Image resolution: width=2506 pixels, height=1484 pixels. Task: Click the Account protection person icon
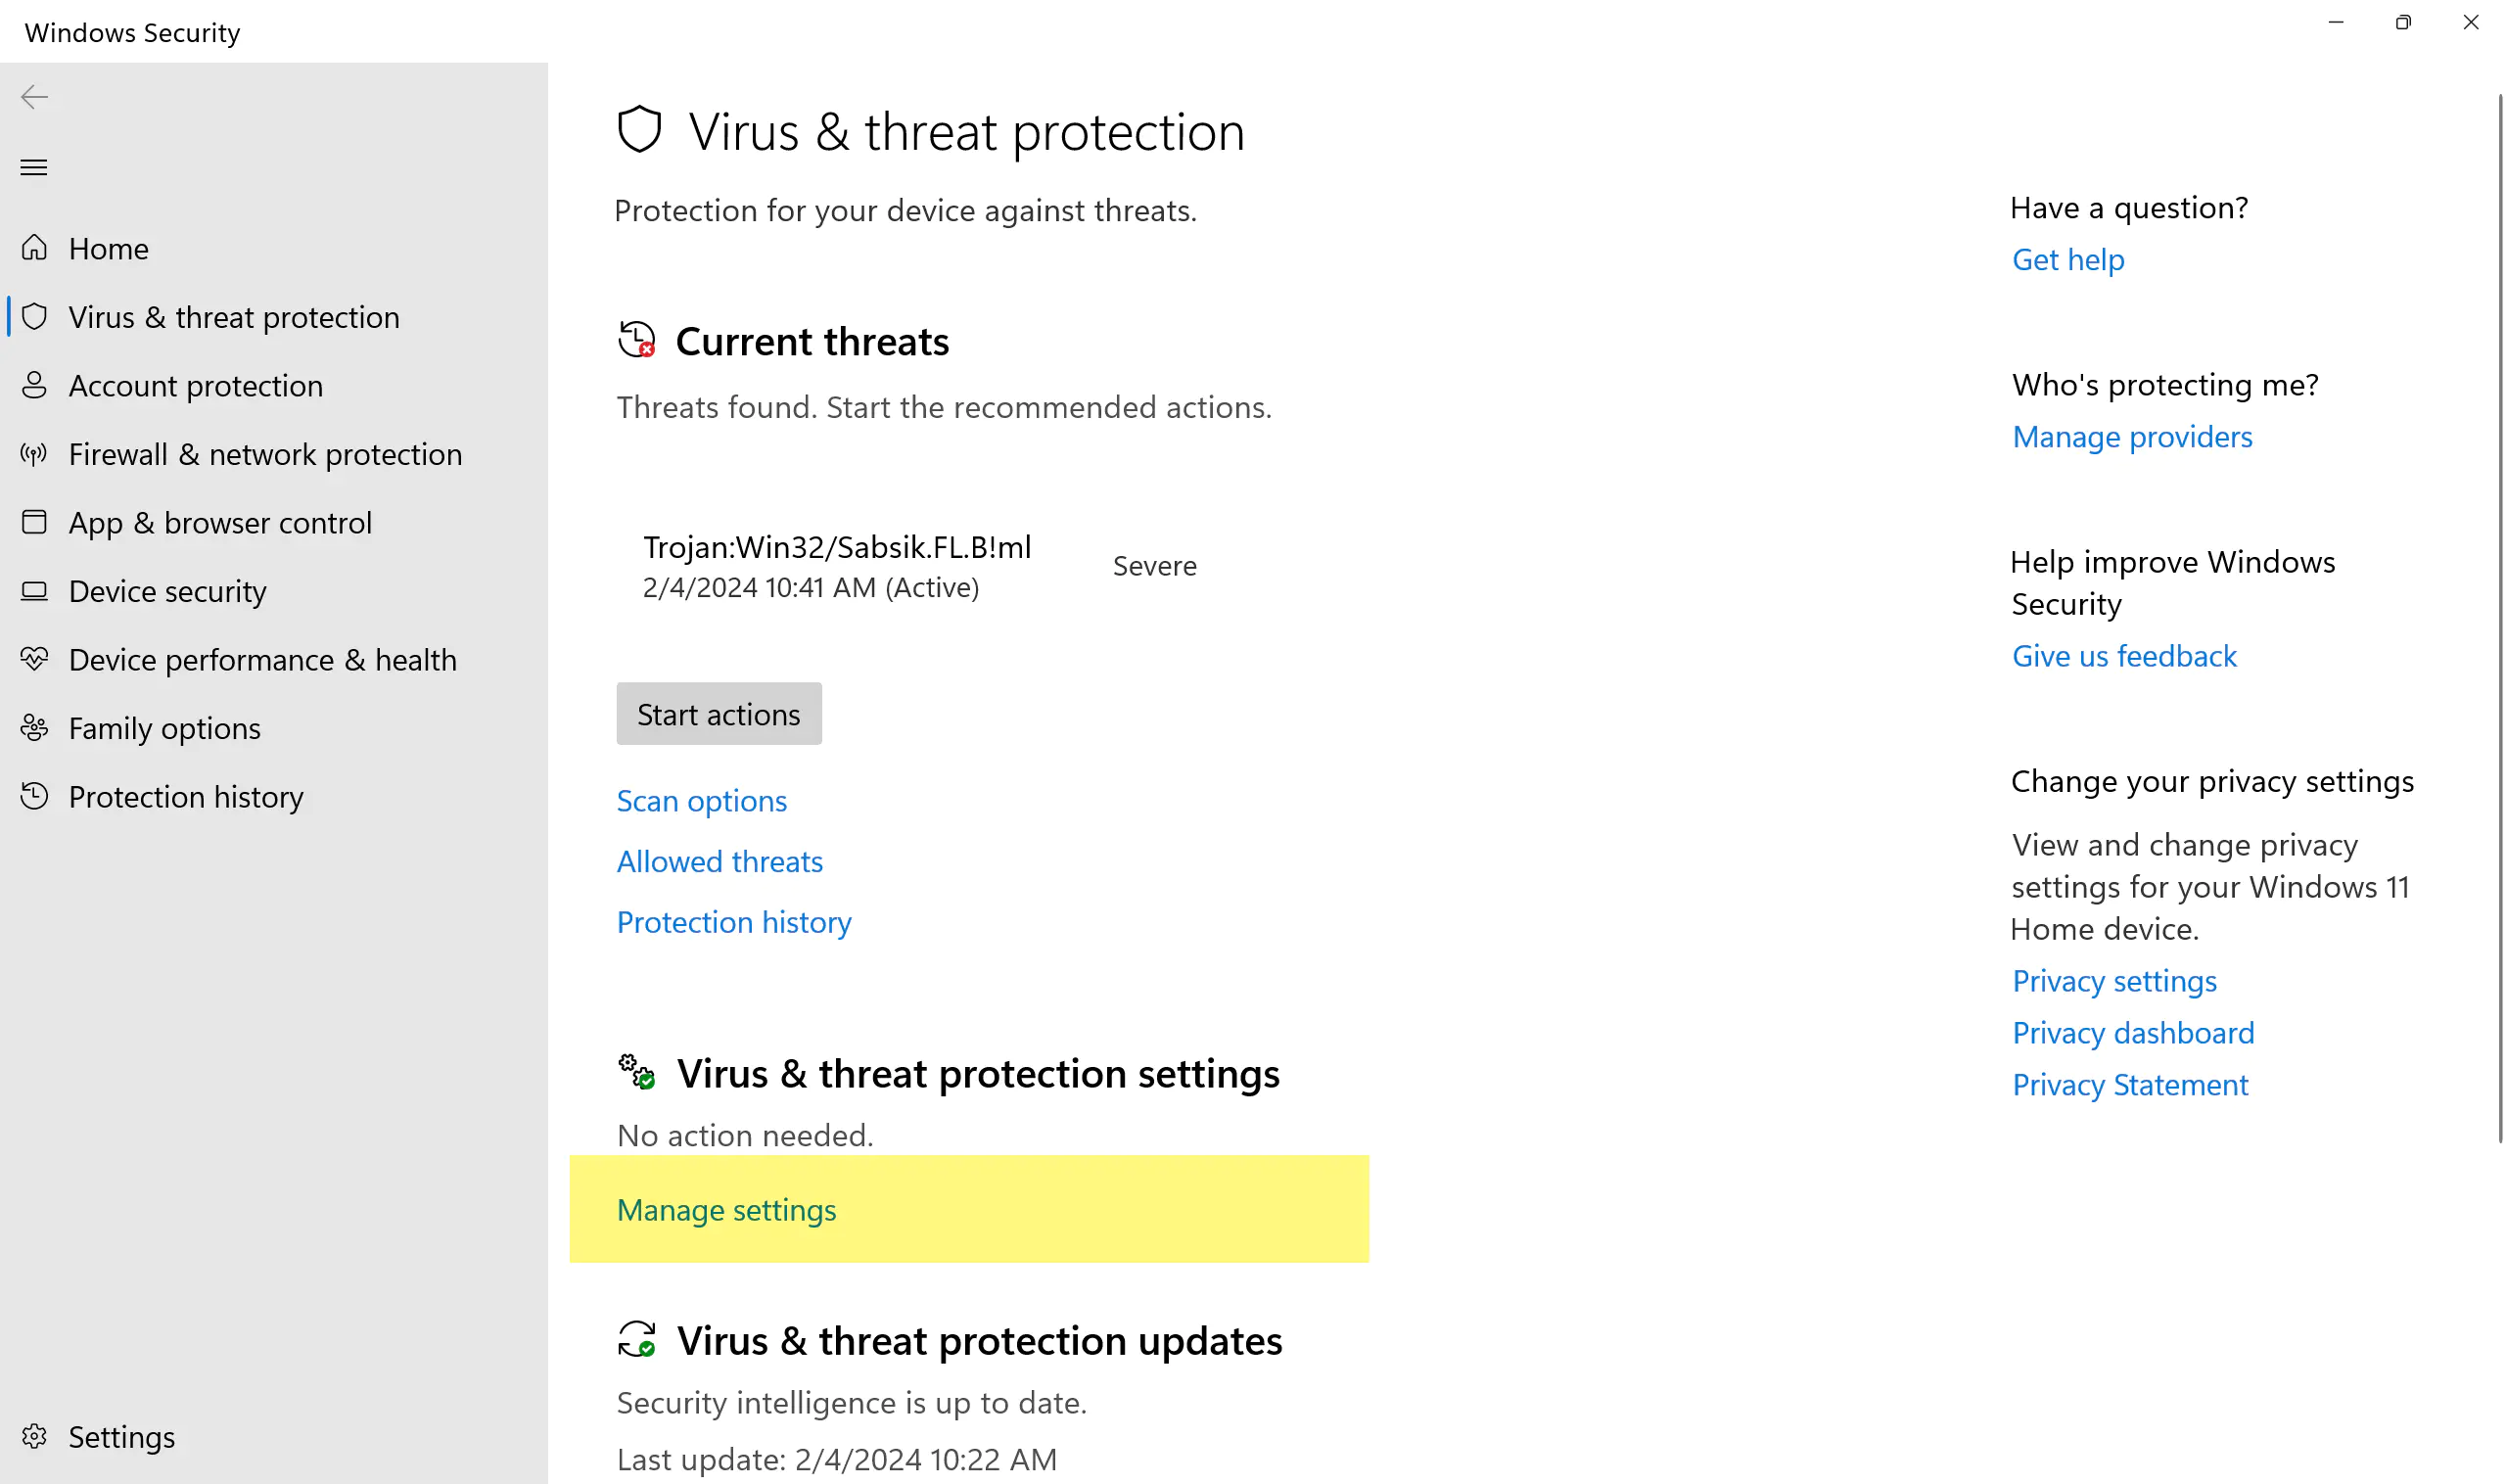(34, 385)
